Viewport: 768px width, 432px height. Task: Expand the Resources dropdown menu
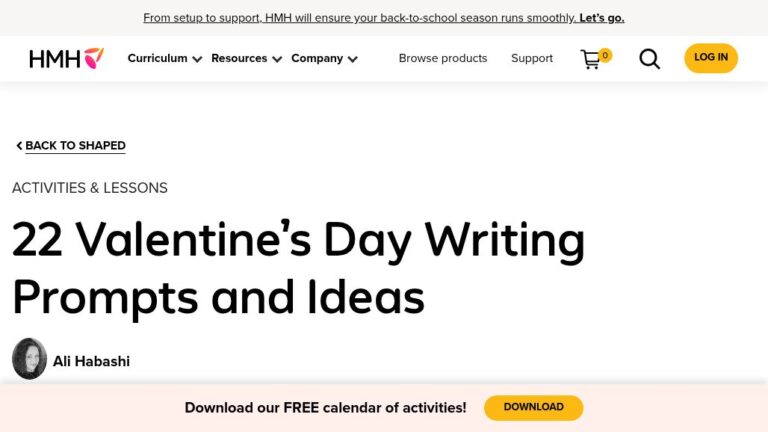pyautogui.click(x=246, y=58)
